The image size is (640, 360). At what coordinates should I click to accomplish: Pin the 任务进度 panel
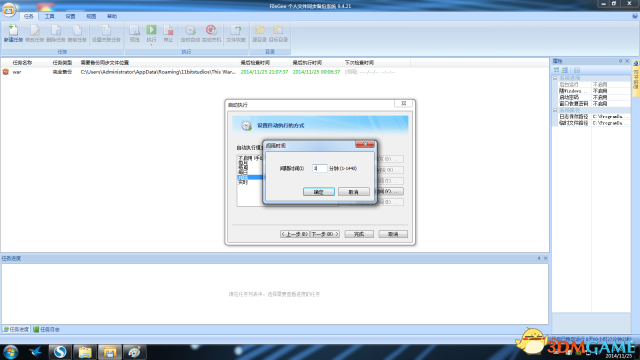[x=539, y=258]
